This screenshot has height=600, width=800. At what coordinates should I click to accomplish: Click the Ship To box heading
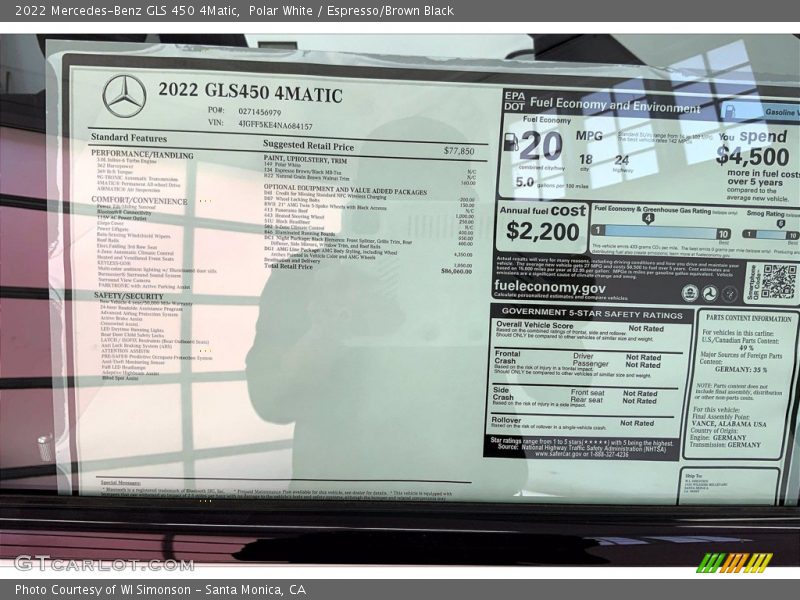click(693, 475)
